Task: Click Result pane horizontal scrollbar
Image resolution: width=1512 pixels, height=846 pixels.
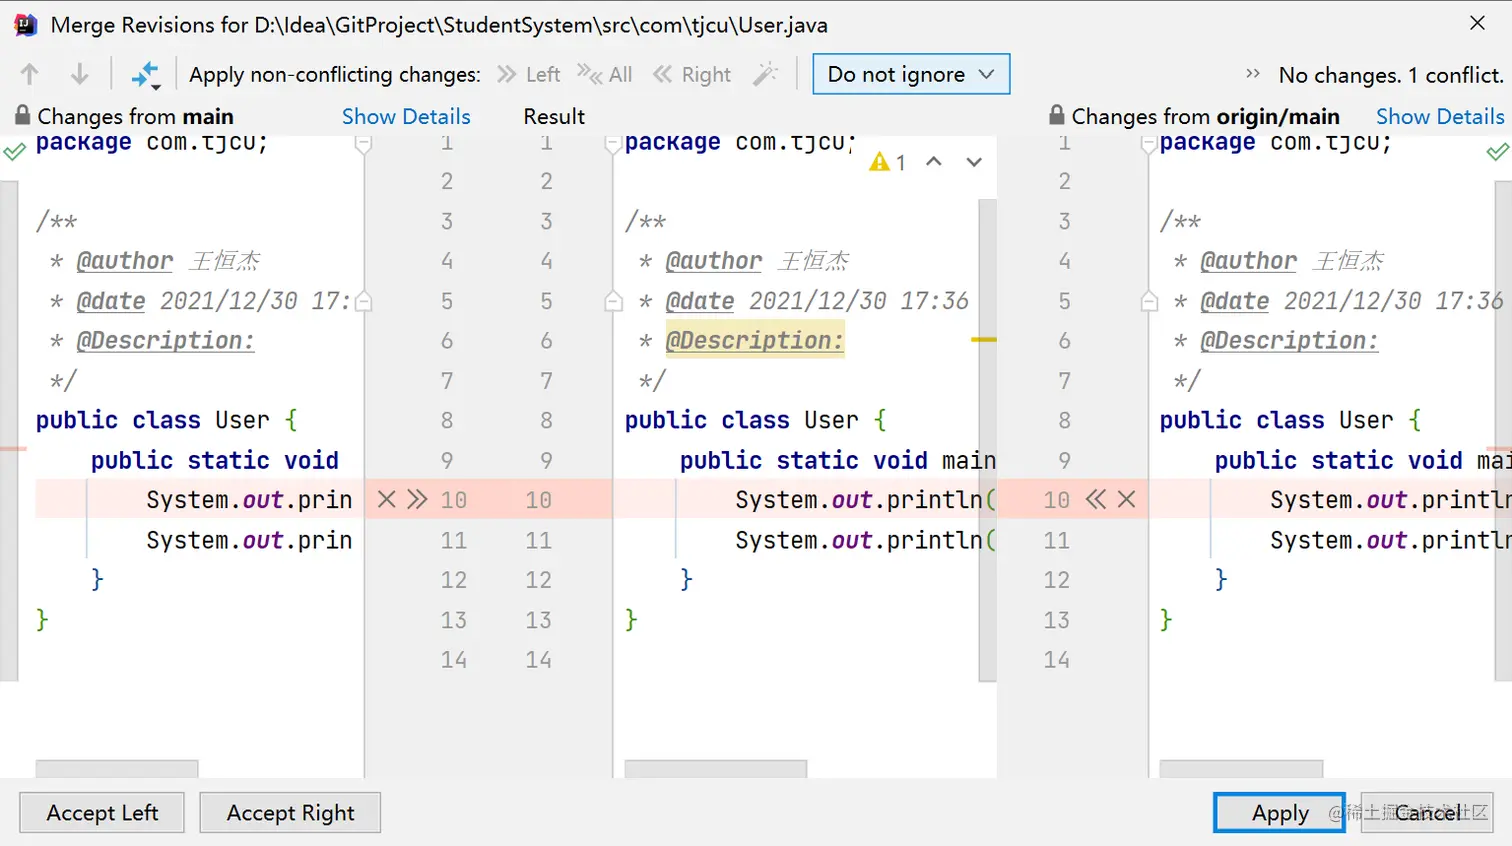Action: (716, 769)
